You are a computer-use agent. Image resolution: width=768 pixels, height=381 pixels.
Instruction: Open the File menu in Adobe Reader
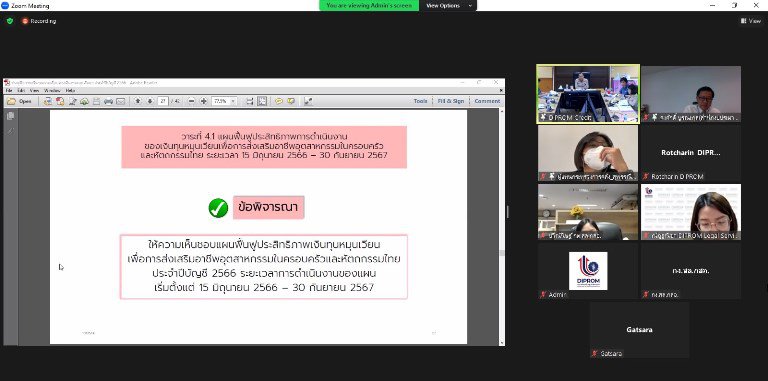pos(9,91)
